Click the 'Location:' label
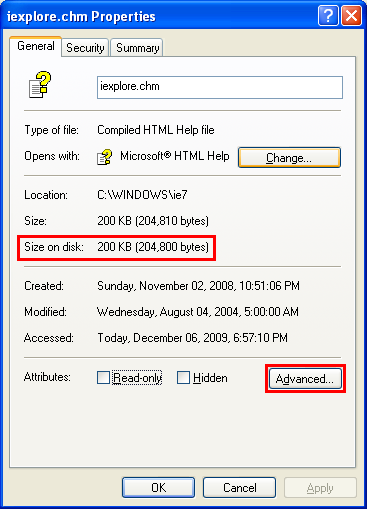 (x=46, y=195)
